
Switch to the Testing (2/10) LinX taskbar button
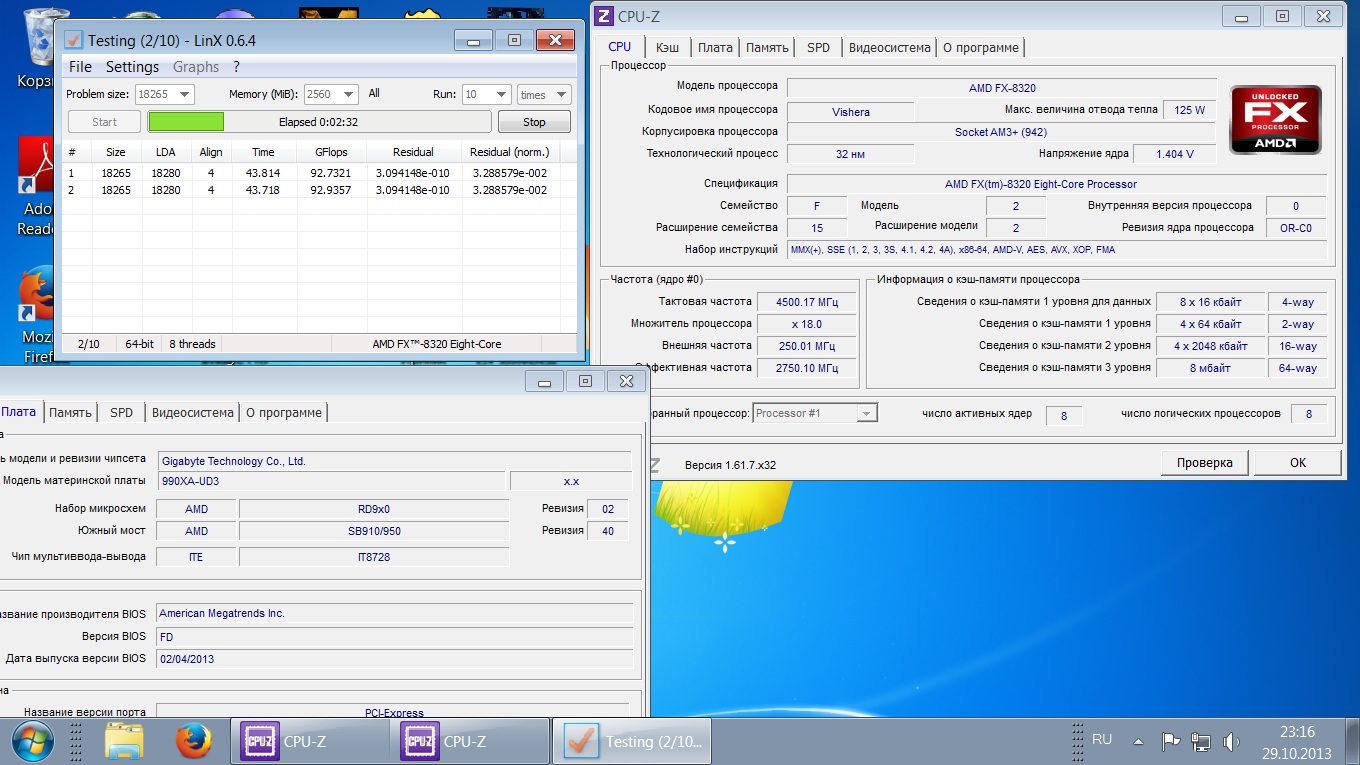tap(632, 741)
